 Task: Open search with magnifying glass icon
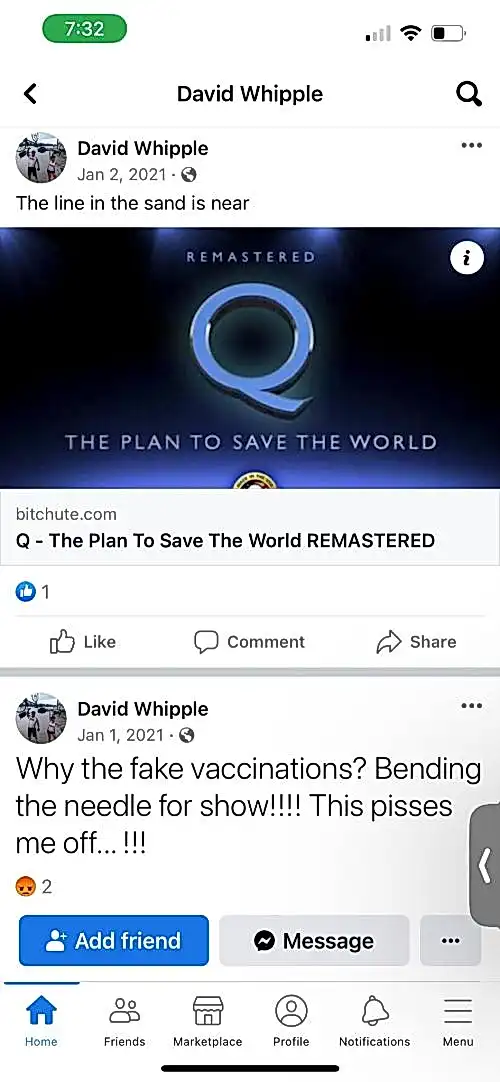469,94
